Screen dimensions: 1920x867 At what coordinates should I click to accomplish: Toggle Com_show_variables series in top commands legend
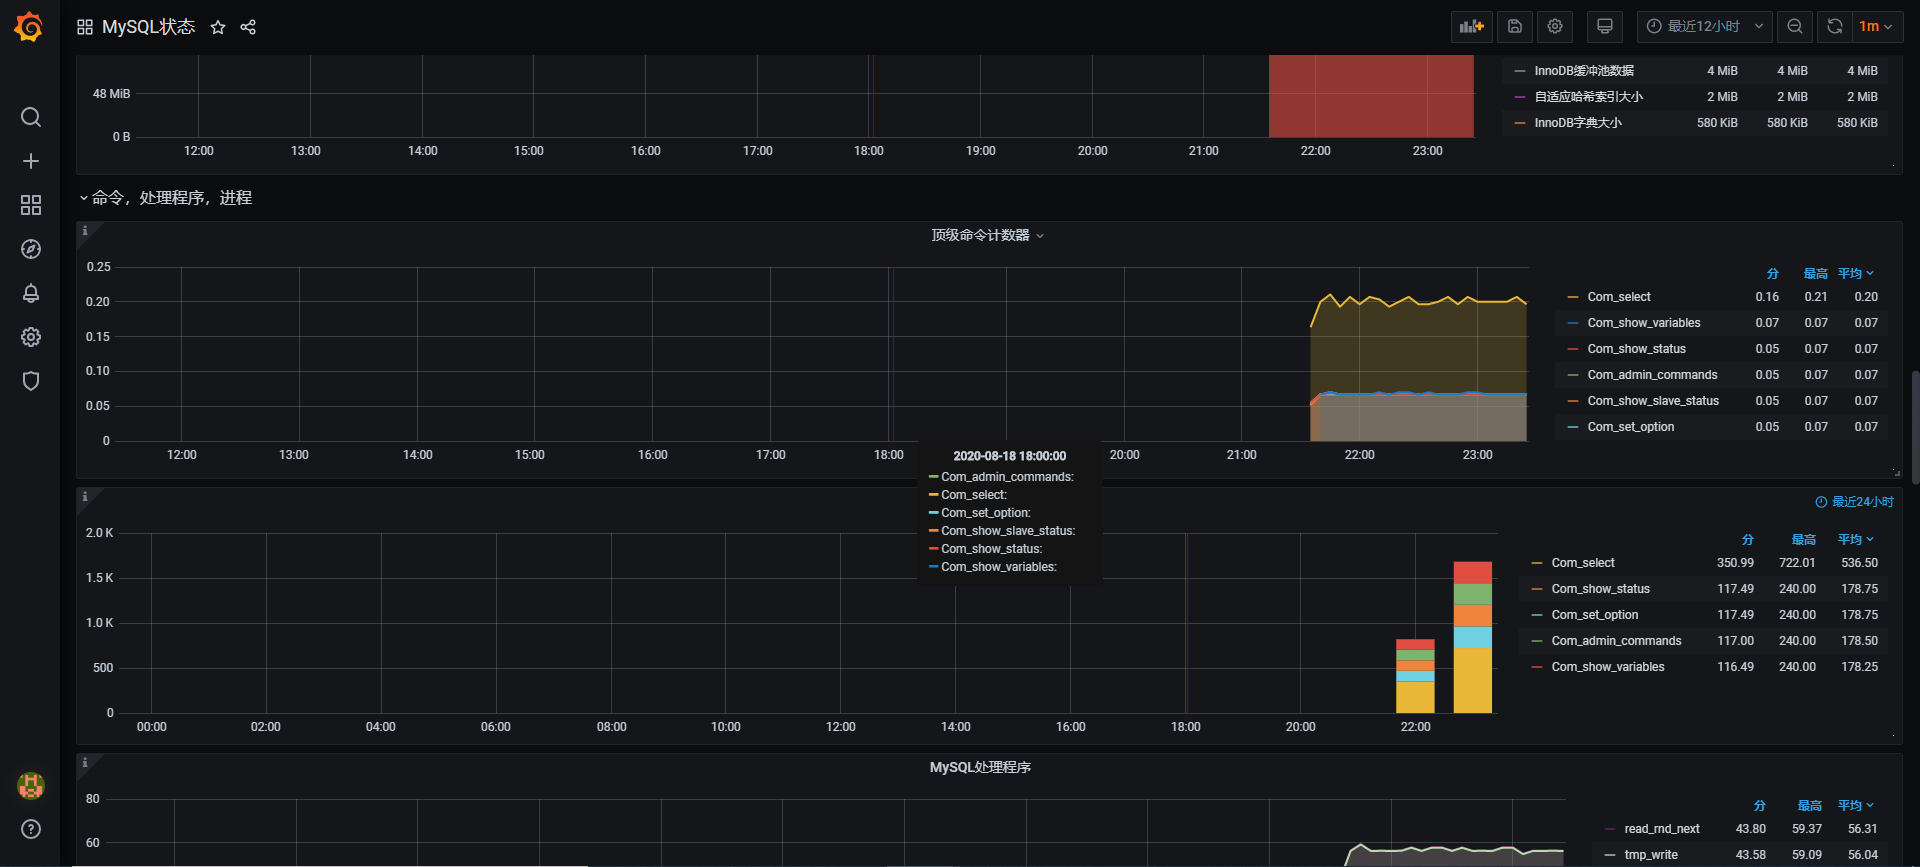(1644, 323)
